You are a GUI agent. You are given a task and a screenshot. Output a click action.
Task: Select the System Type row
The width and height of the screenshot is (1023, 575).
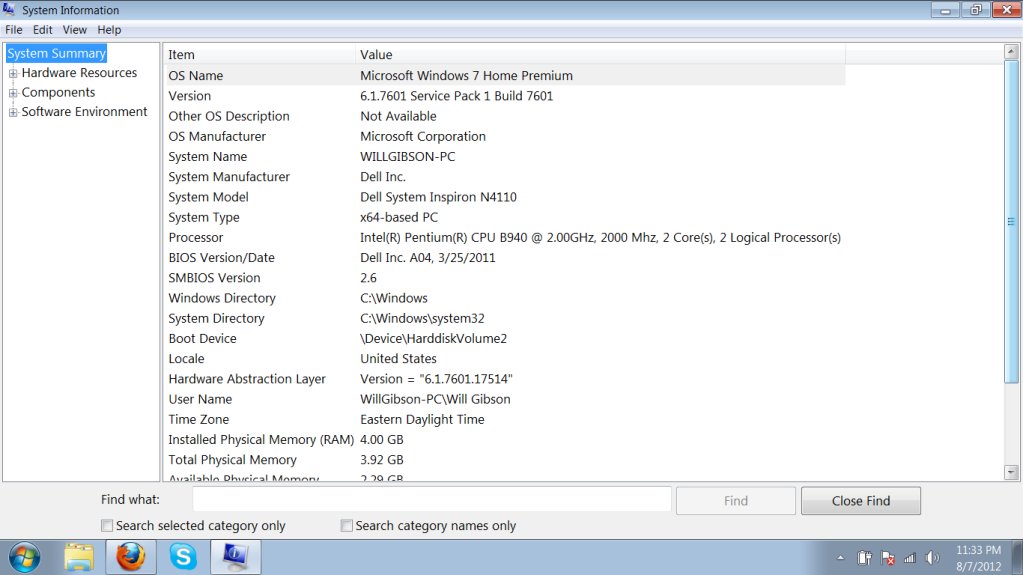pyautogui.click(x=506, y=217)
